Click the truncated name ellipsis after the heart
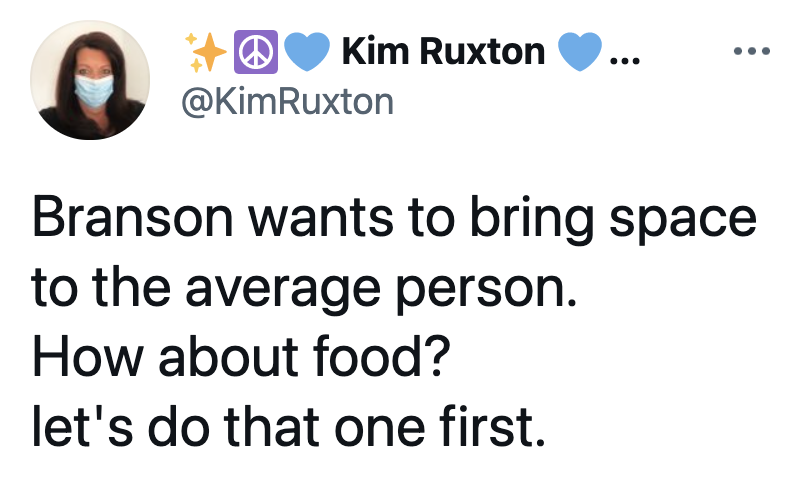 coord(624,62)
